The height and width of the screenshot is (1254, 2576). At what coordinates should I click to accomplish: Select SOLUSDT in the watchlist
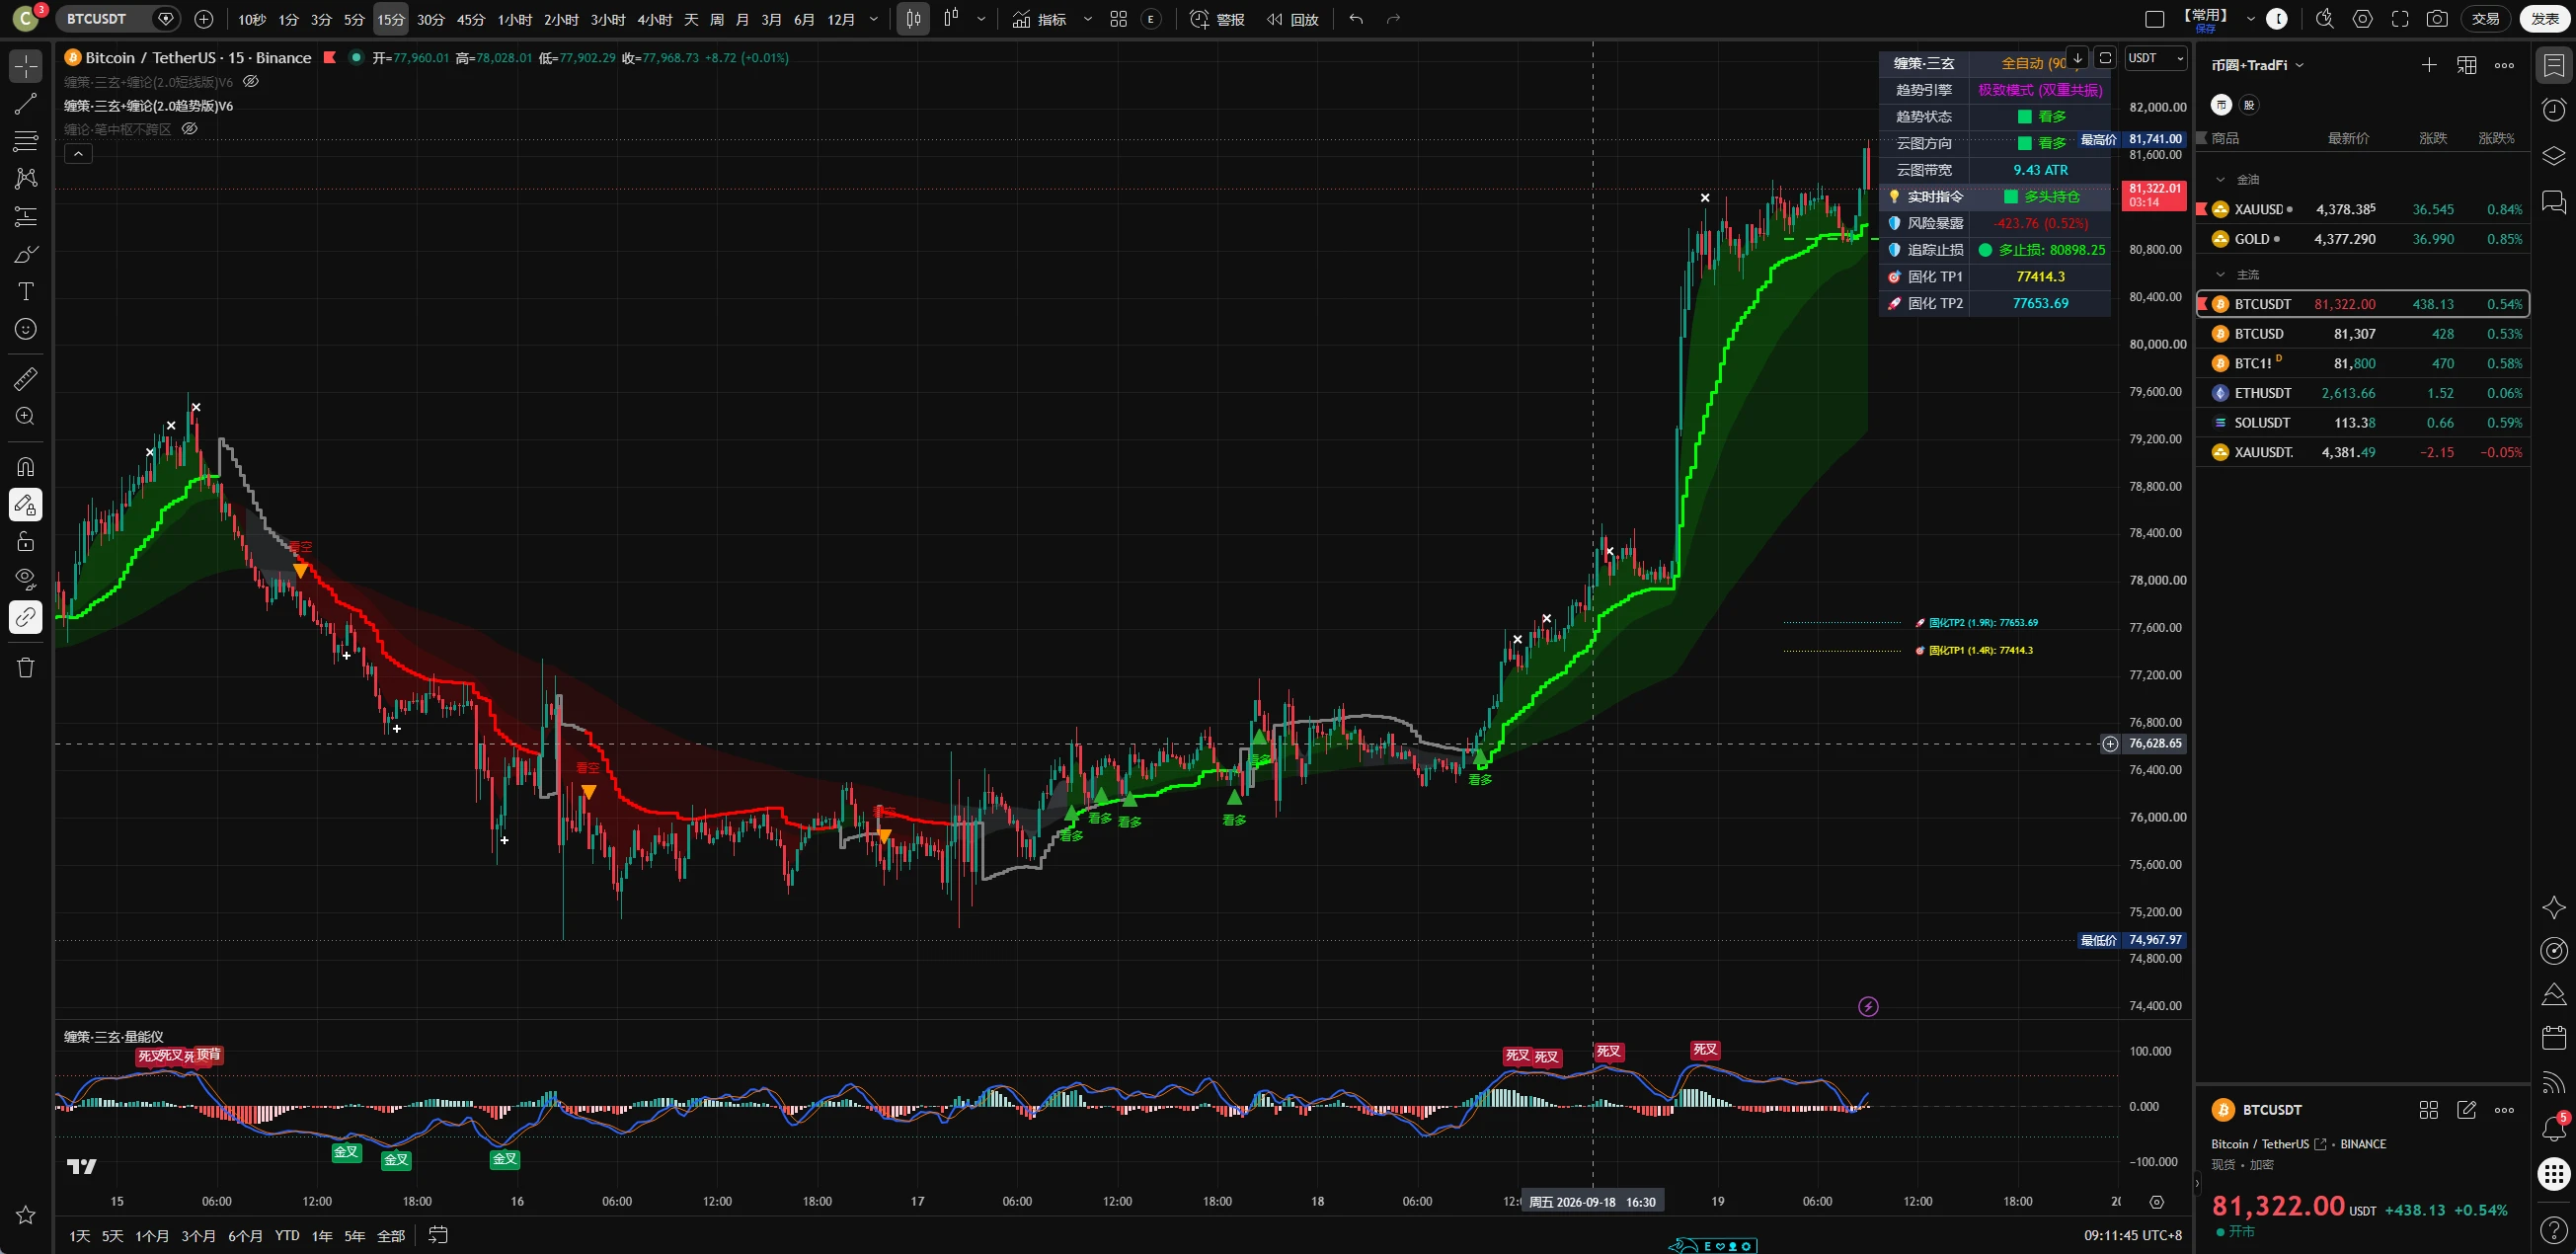point(2363,423)
